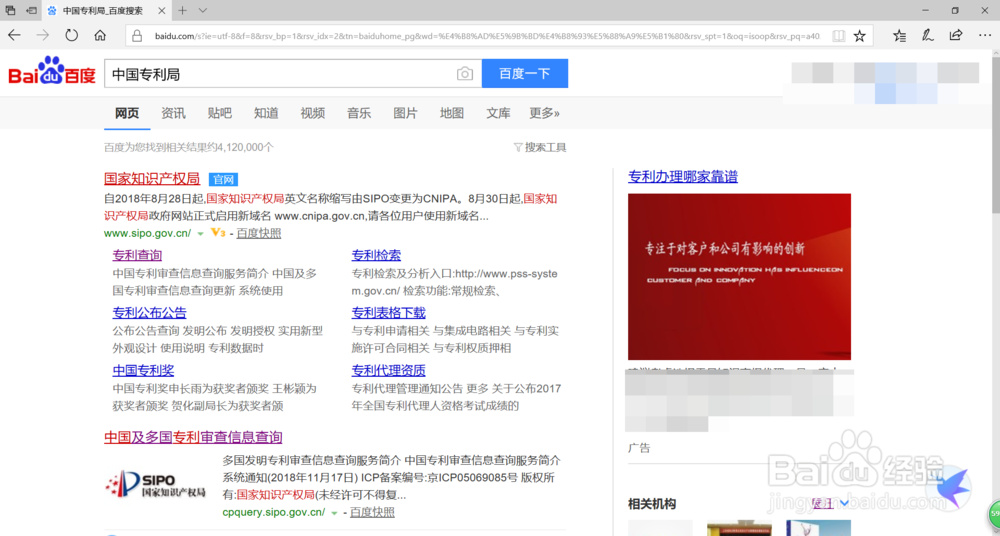This screenshot has width=1000, height=536.
Task: Open 专利查询 sublink
Action: coord(137,255)
